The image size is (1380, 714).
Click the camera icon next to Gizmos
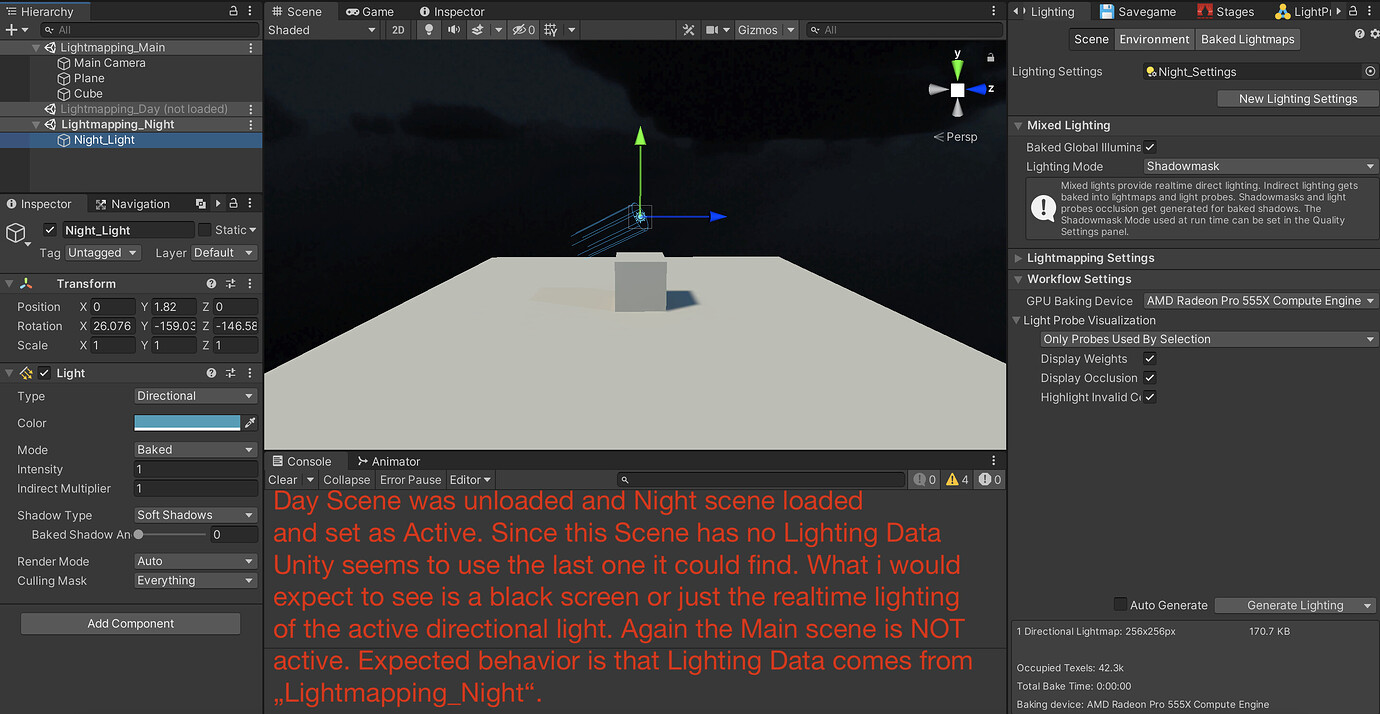point(712,29)
